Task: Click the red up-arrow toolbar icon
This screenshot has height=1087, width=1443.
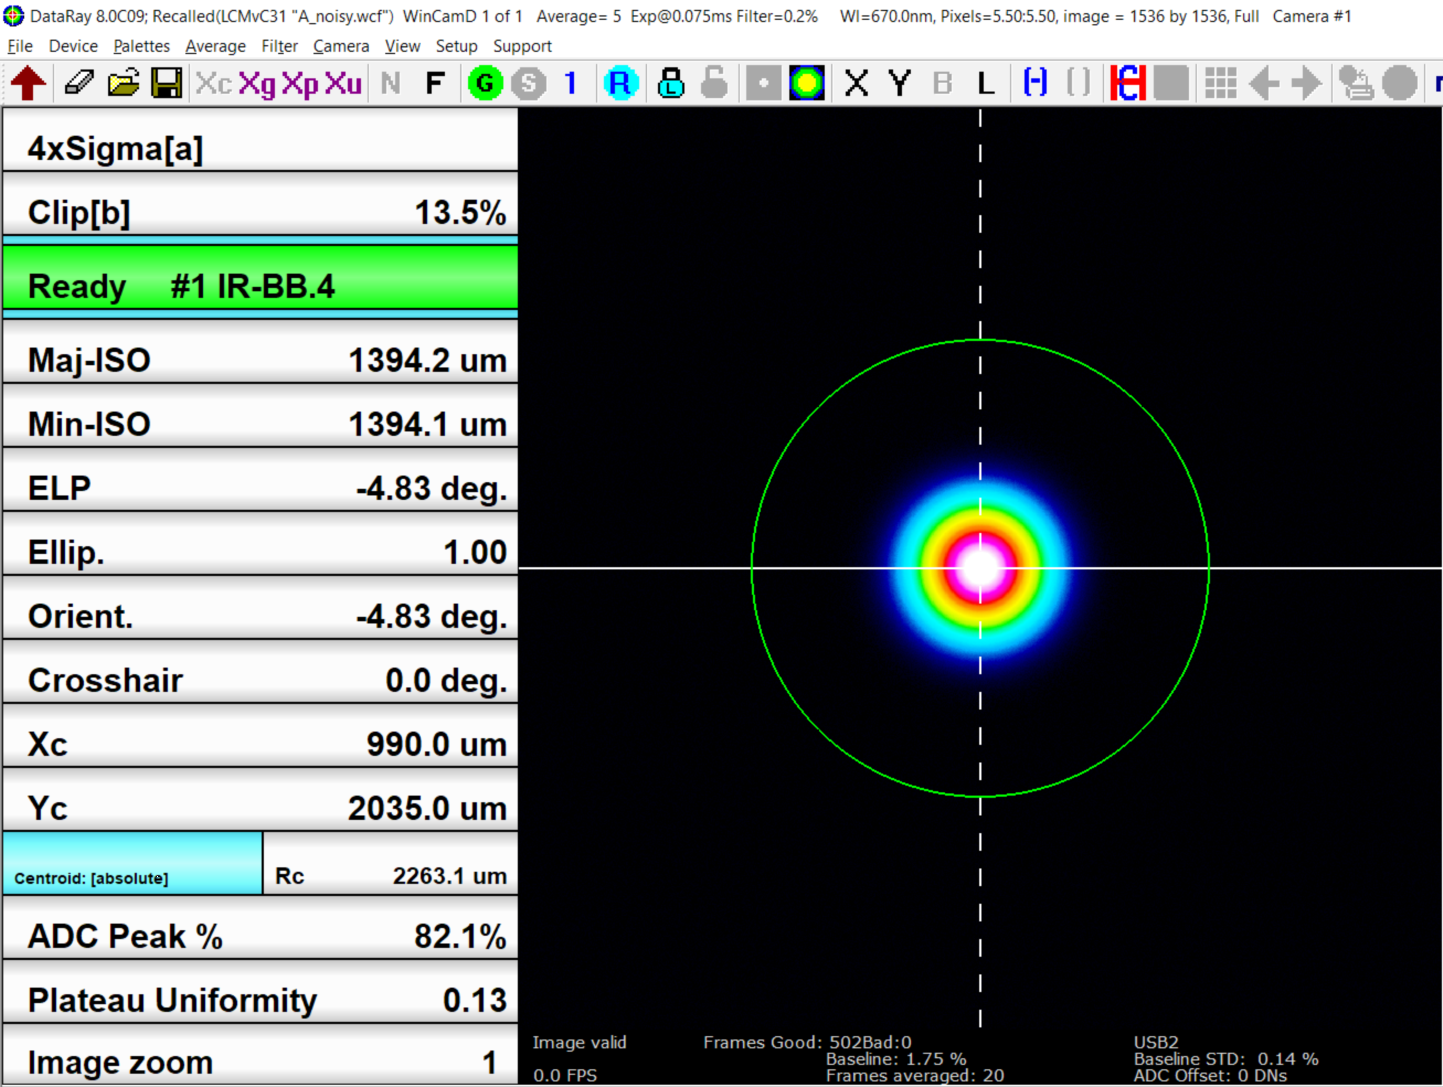Action: 28,83
